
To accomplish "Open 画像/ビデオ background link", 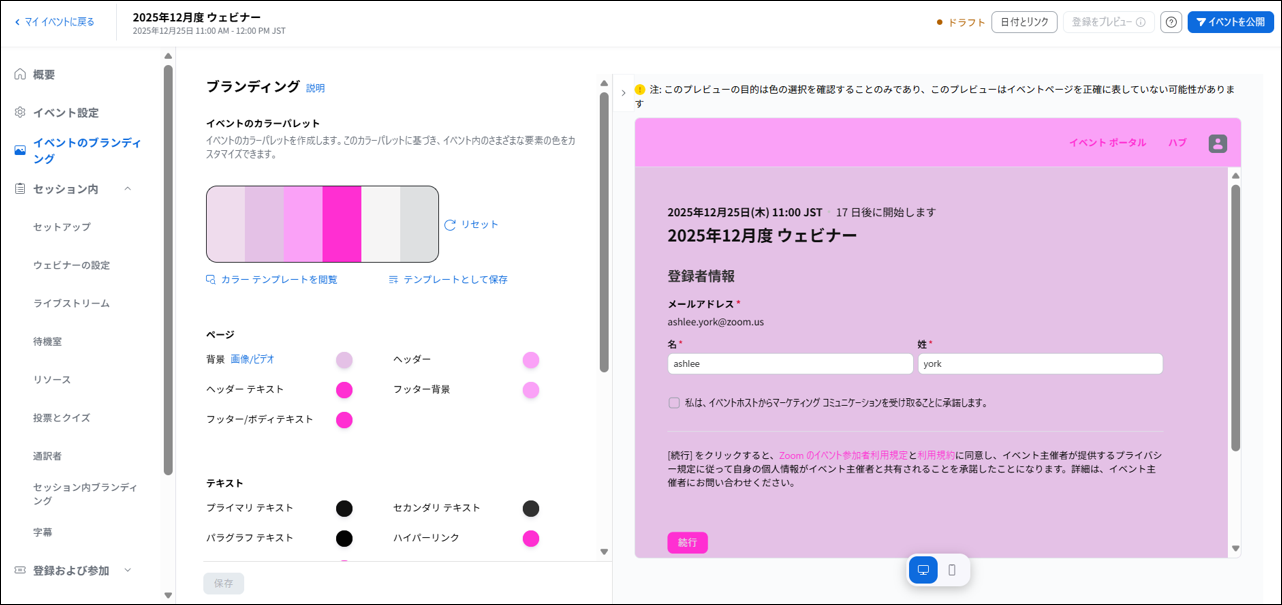I will 252,359.
